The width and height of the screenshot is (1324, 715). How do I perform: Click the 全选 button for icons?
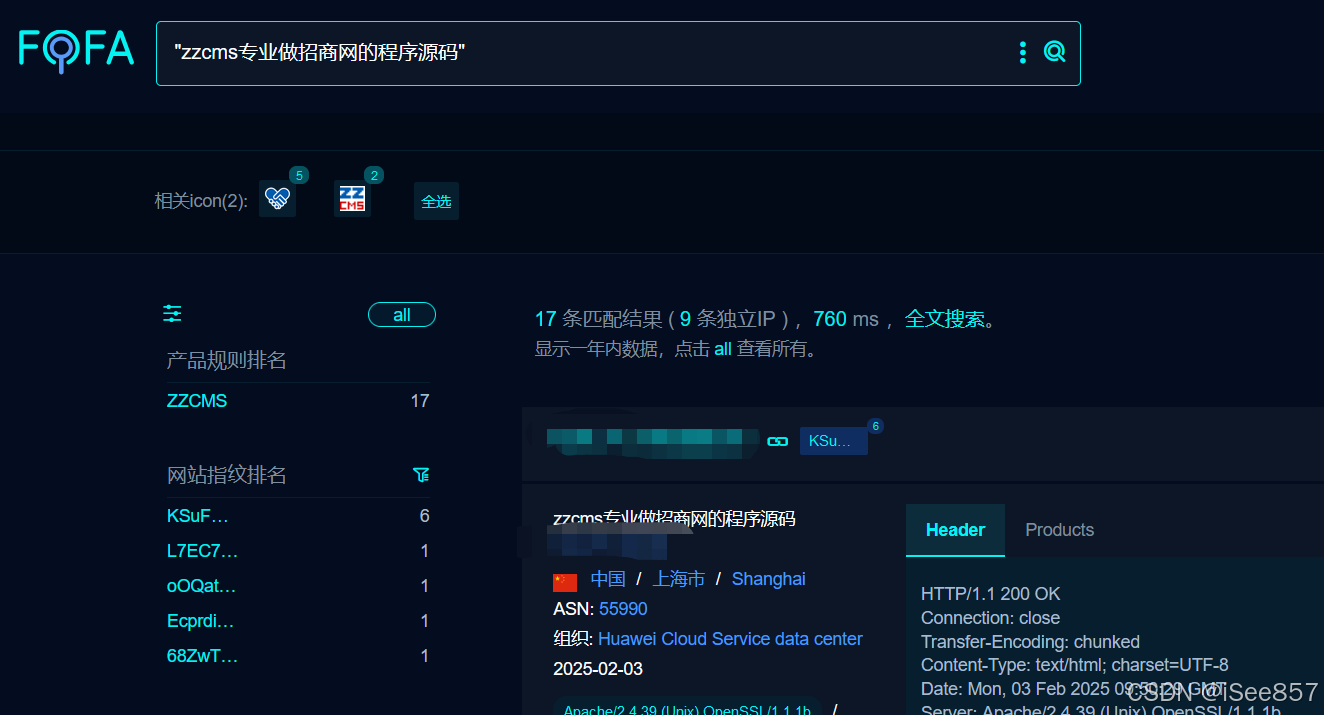coord(436,201)
